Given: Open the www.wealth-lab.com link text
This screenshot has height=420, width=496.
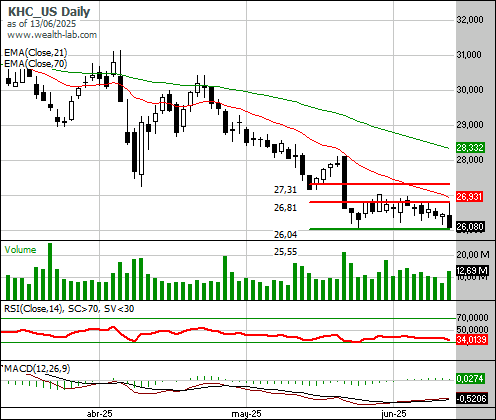Looking at the screenshot, I should coord(52,35).
